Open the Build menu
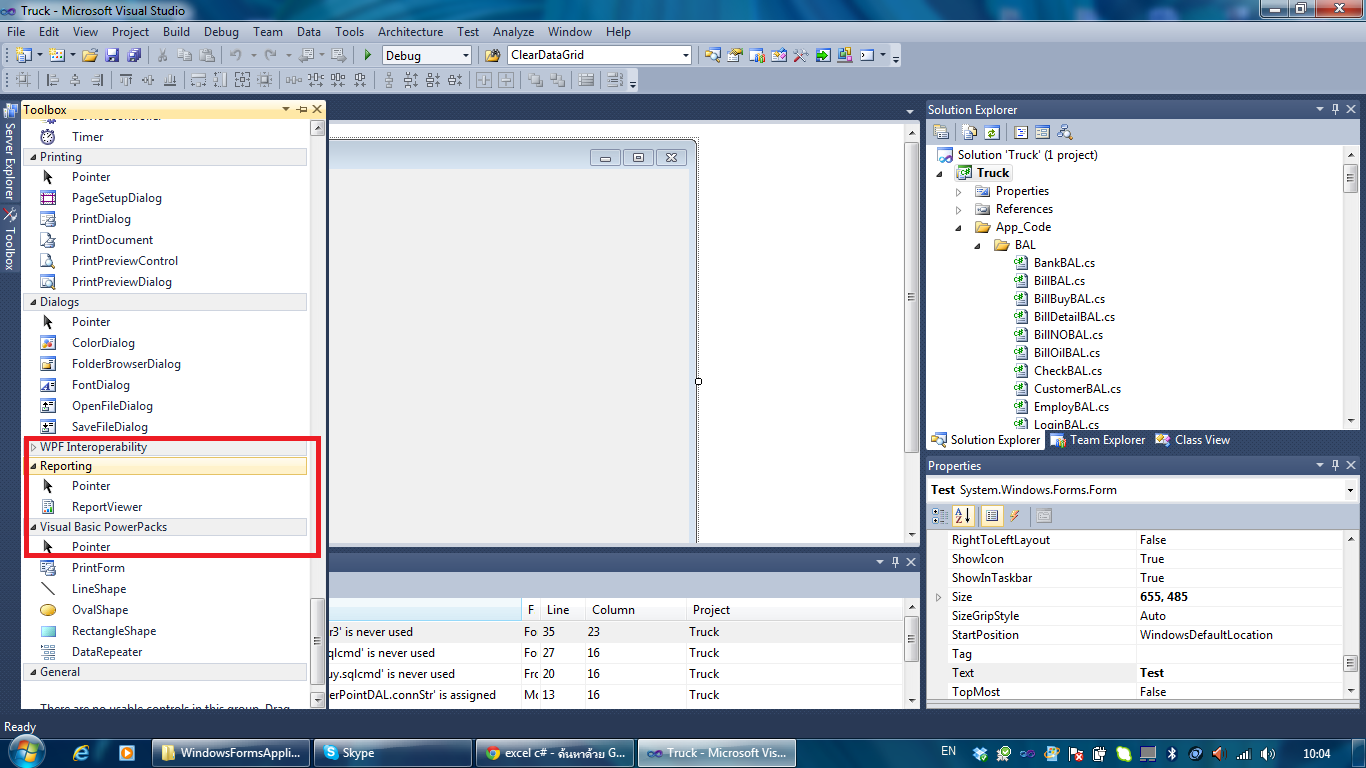The height and width of the screenshot is (768, 1366). pos(176,32)
